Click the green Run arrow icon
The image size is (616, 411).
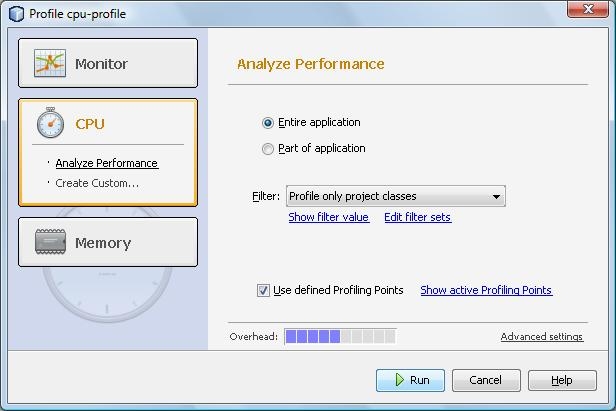[400, 380]
